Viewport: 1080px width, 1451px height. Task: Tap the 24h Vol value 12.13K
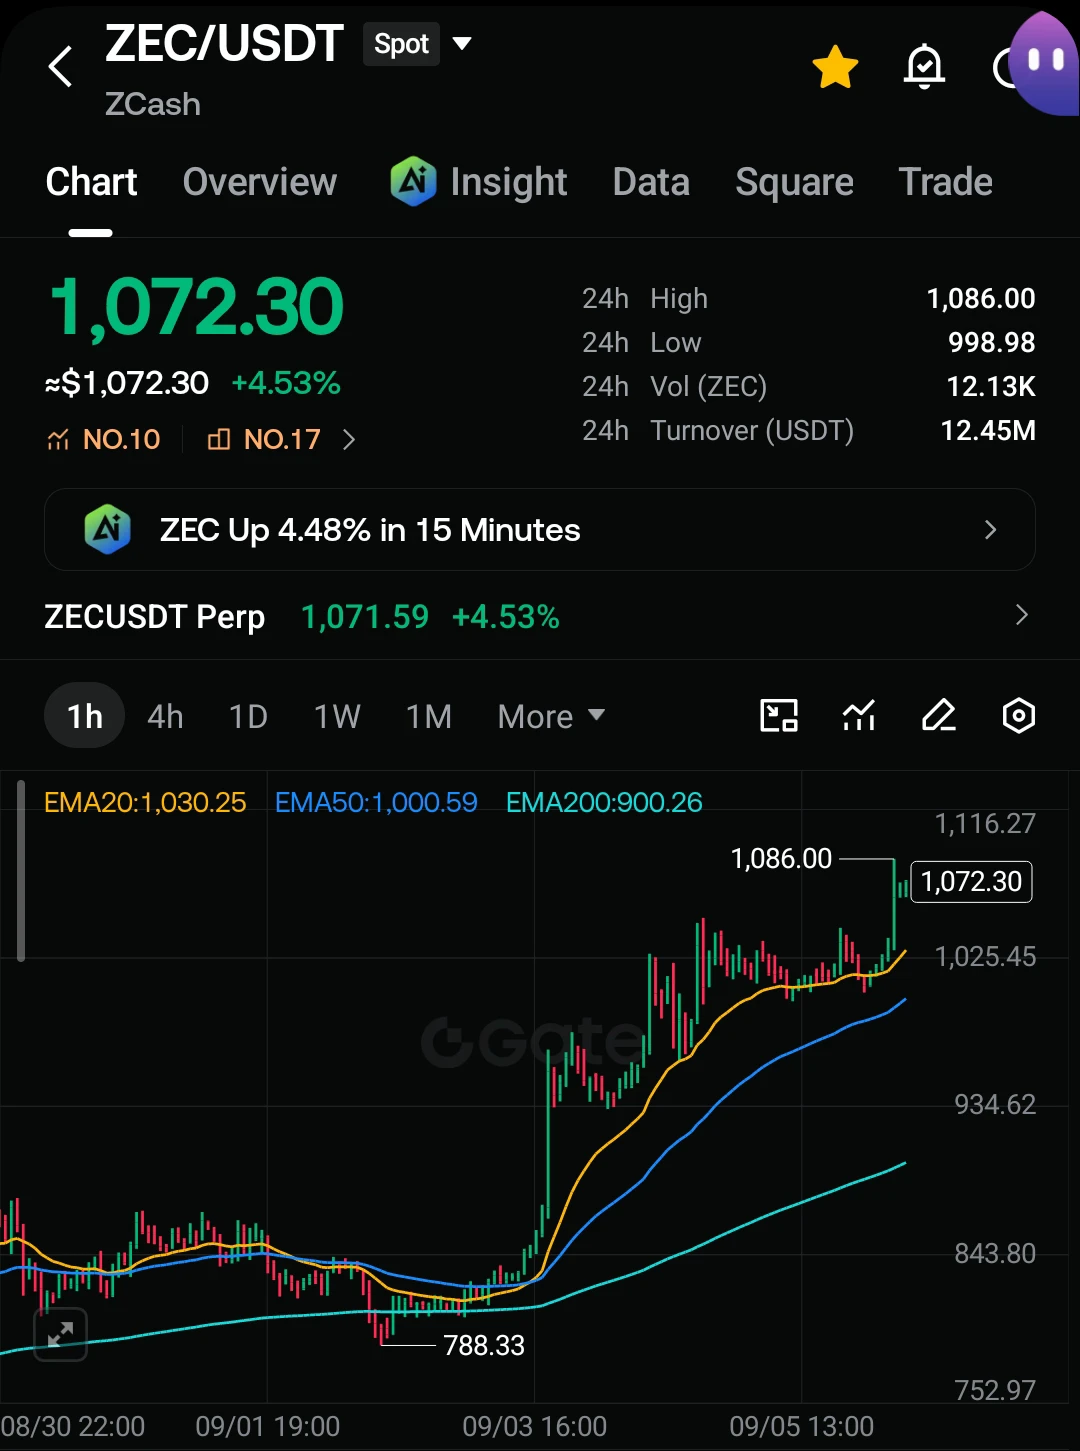click(x=991, y=387)
